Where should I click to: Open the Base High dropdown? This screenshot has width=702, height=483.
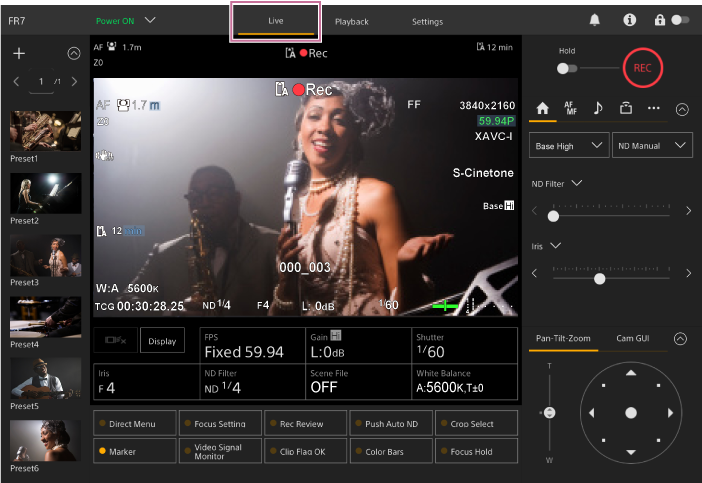(568, 146)
